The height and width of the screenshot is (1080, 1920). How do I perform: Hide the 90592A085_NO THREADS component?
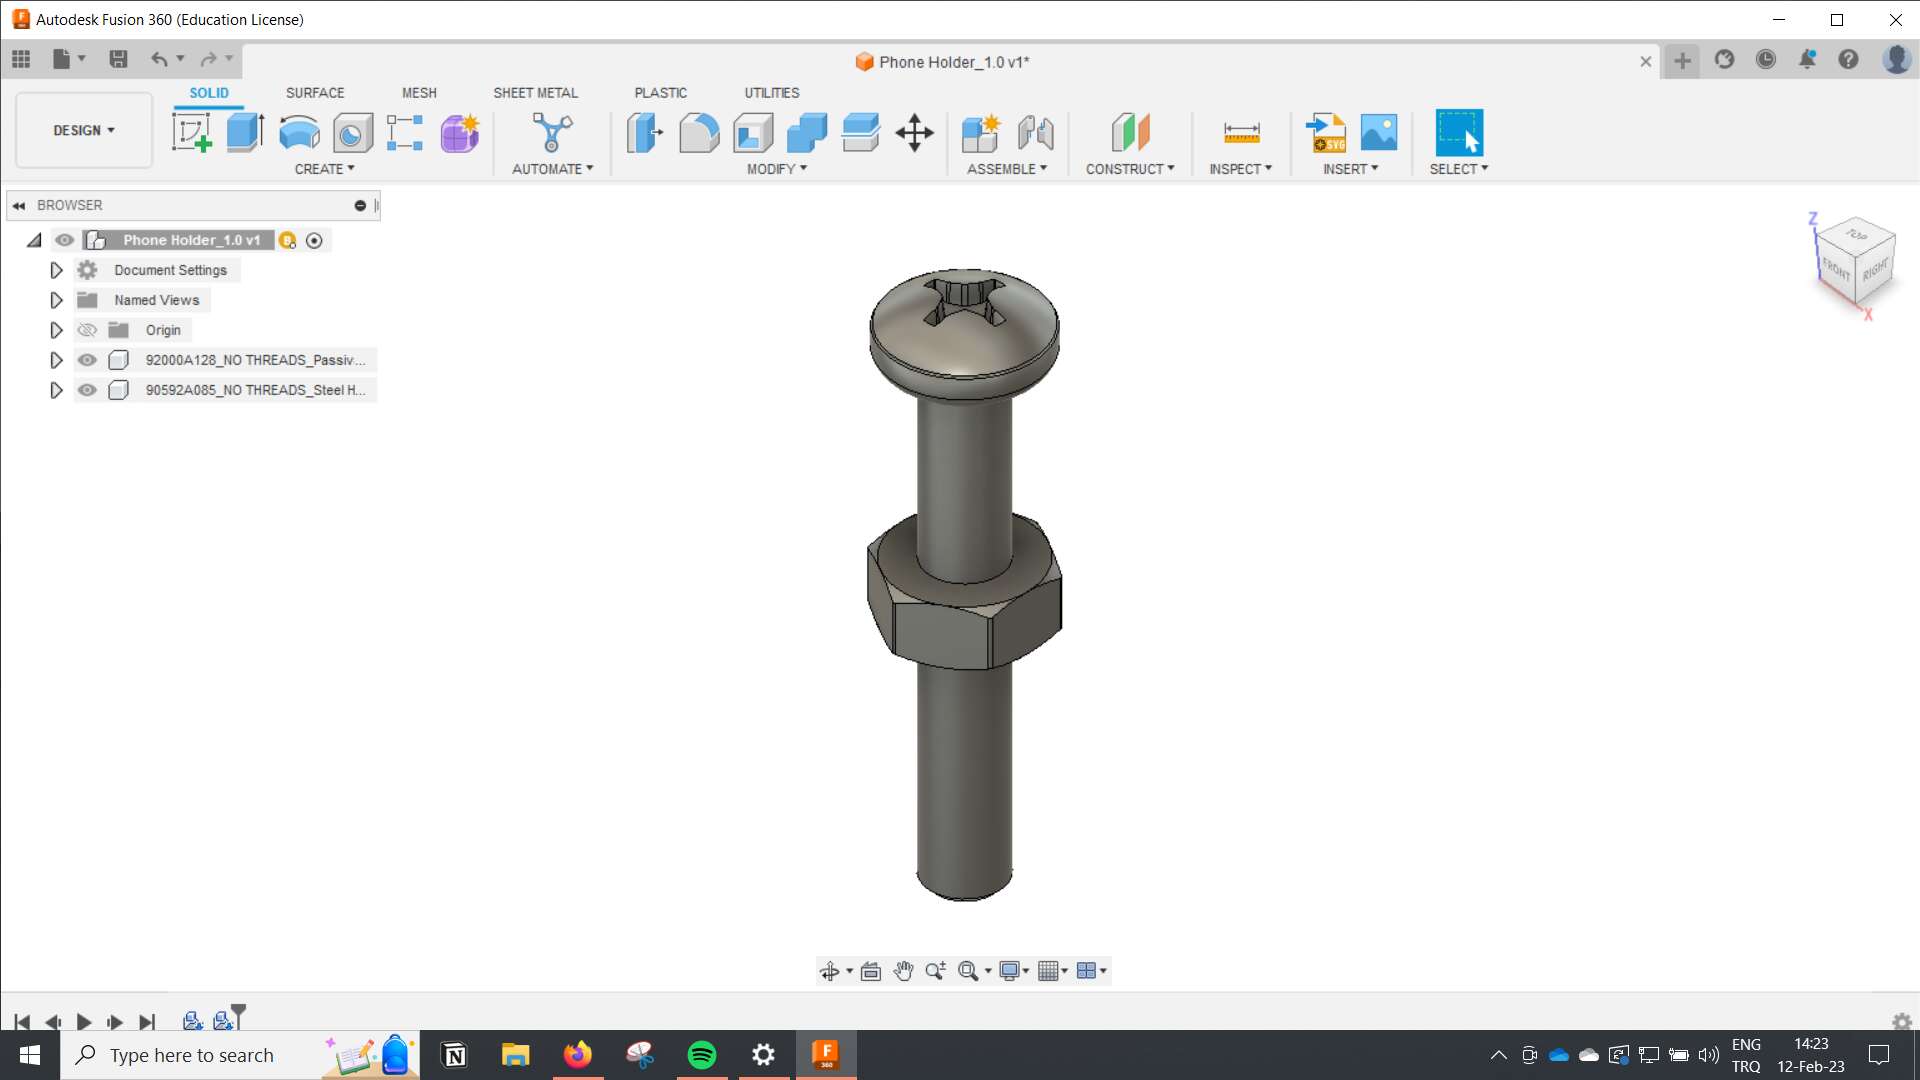pos(87,390)
